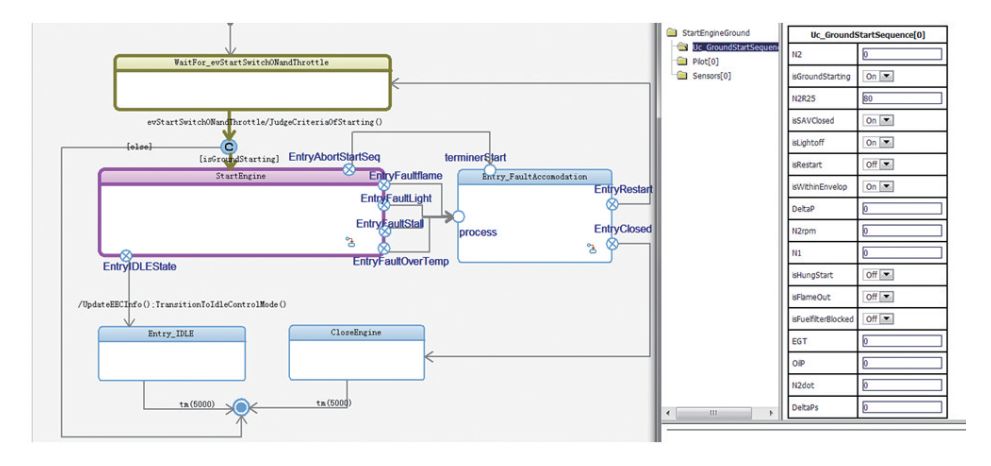Click the [isGroundStarting] guard label
This screenshot has width=991, height=466.
pyautogui.click(x=239, y=159)
